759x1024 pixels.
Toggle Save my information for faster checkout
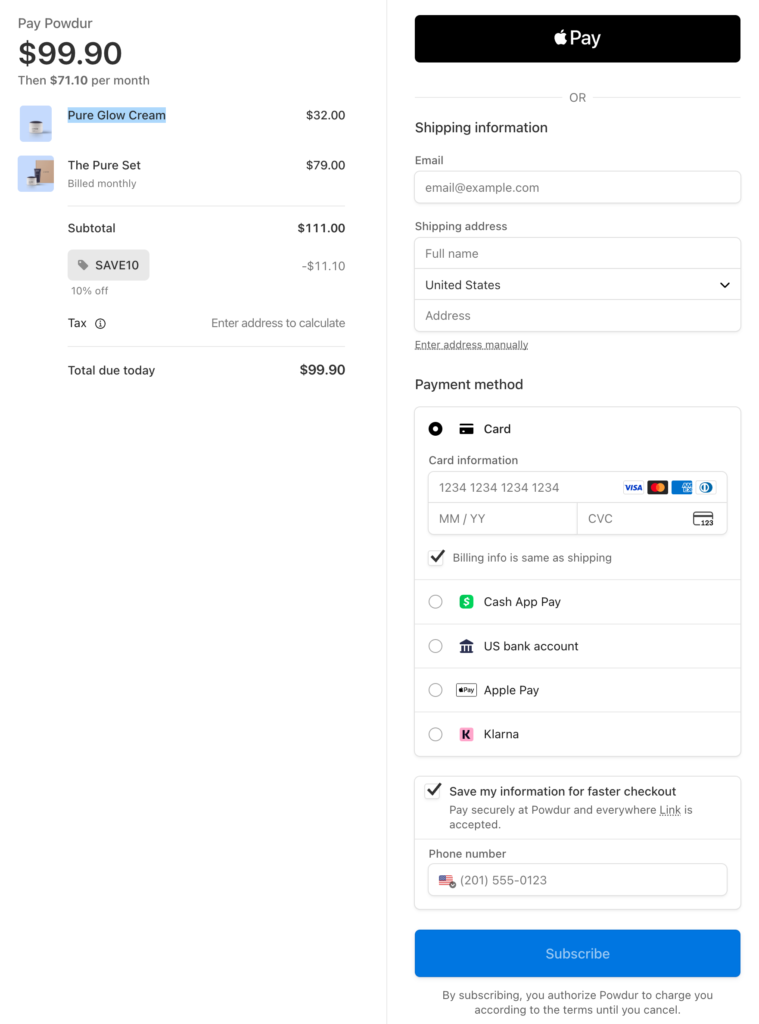coord(433,791)
